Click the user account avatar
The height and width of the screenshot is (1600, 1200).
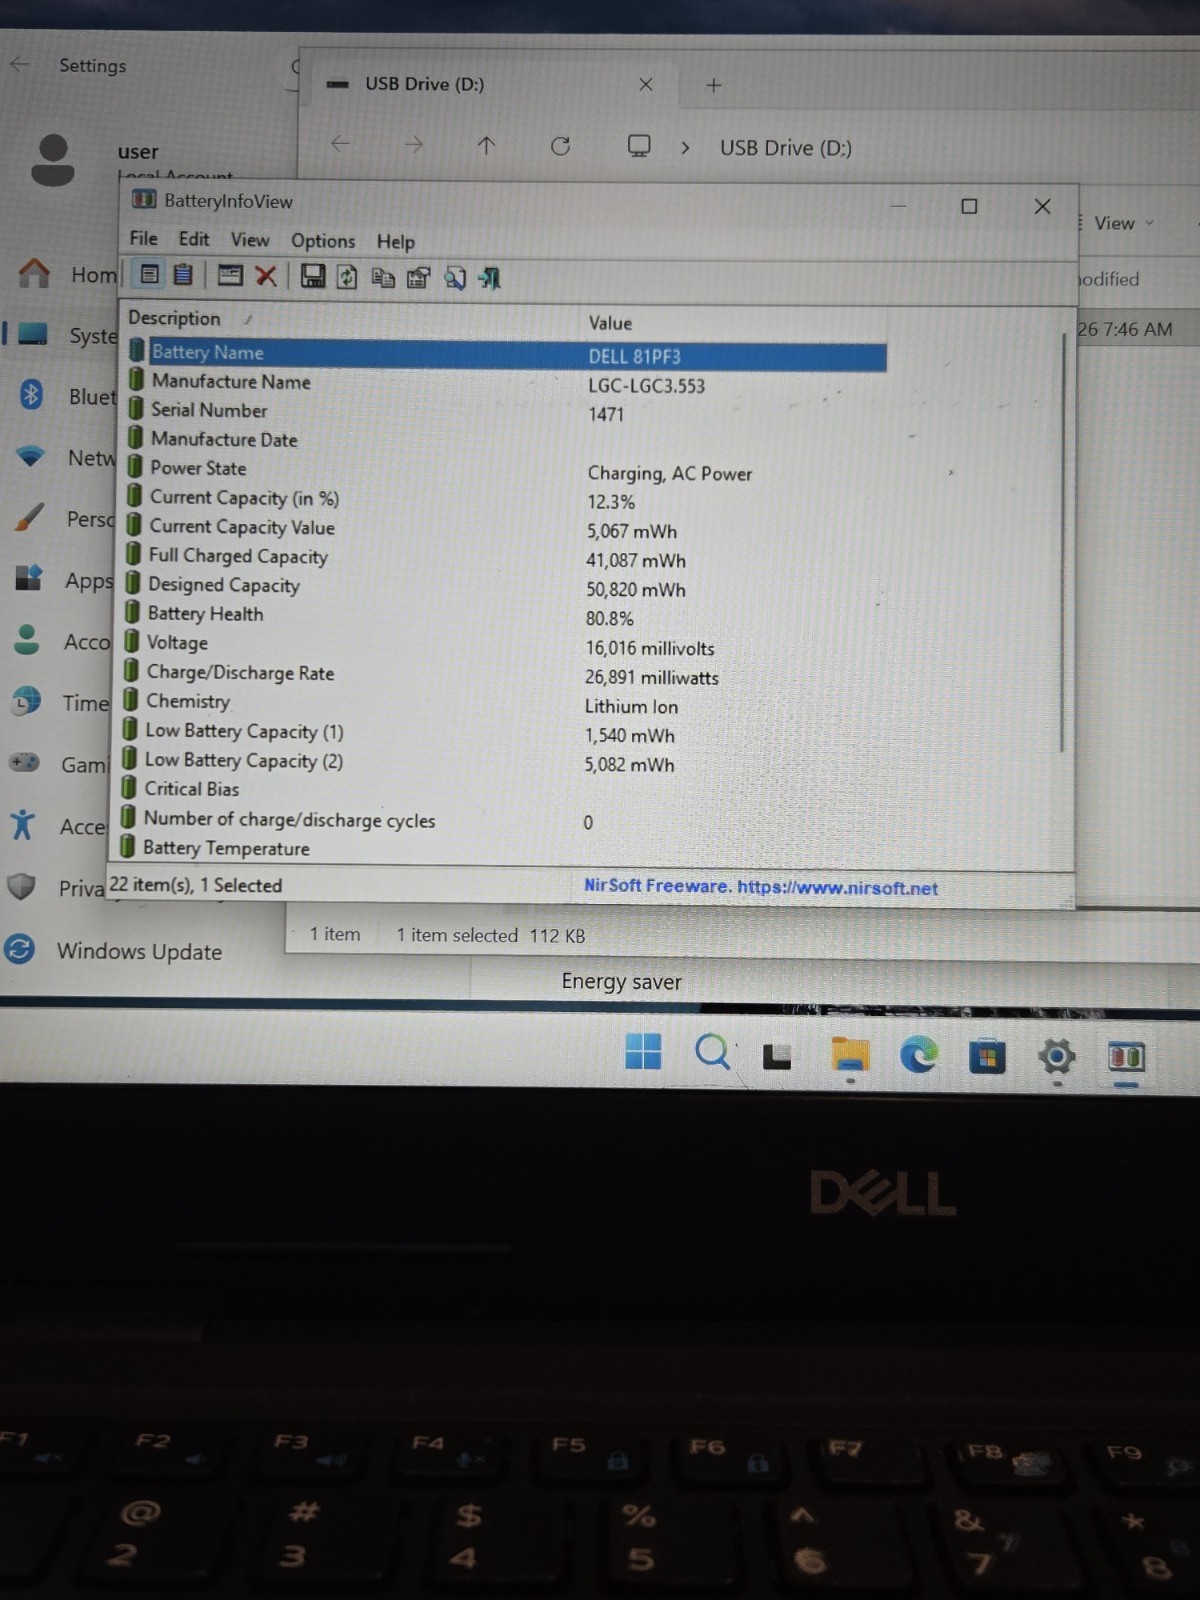point(53,160)
